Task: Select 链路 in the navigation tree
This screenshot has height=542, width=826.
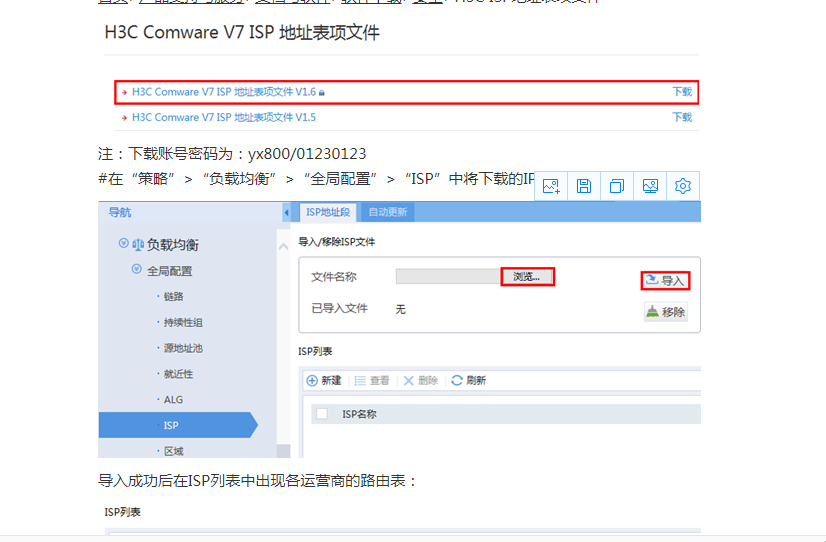Action: pos(173,297)
